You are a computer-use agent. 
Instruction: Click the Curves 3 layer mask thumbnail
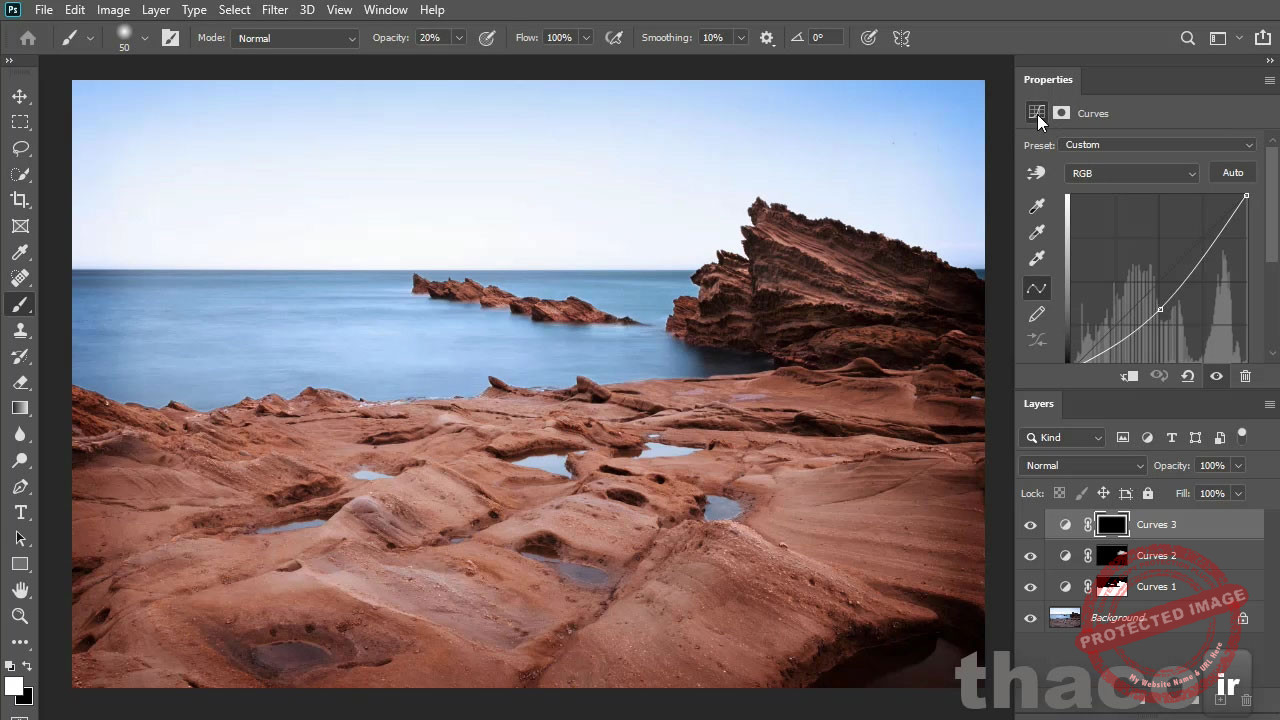click(1111, 525)
